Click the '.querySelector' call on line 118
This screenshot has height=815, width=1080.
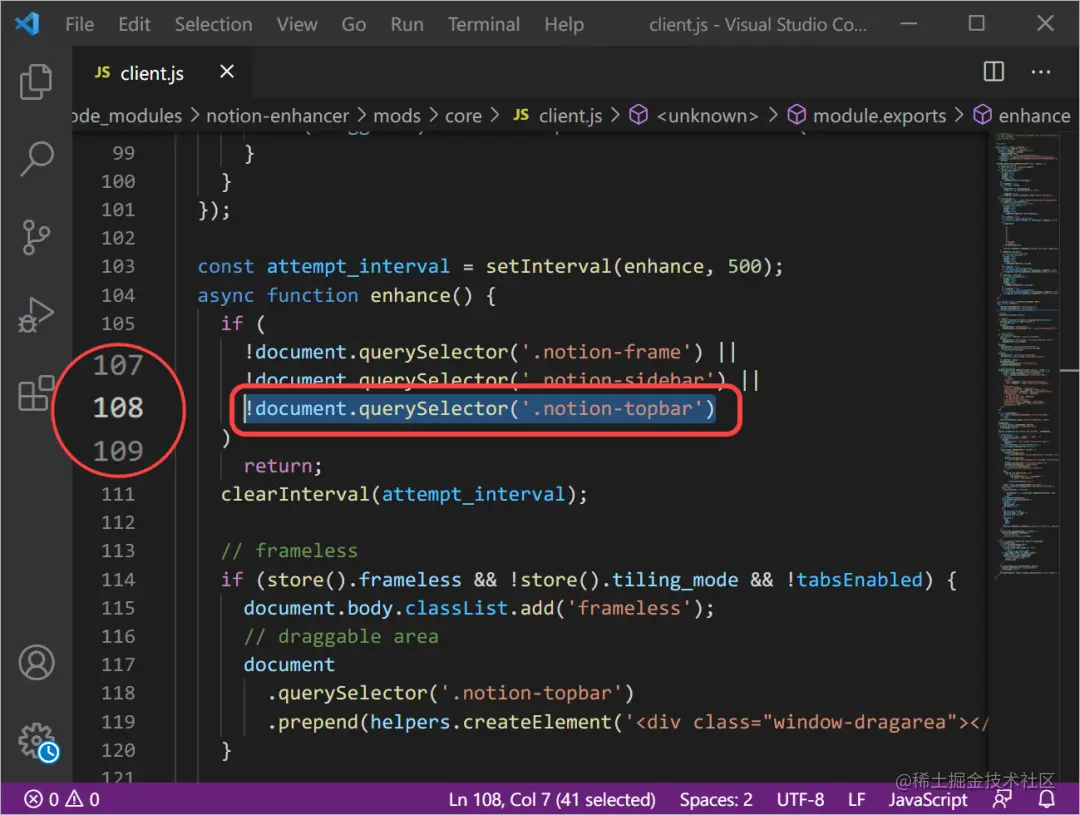tap(346, 693)
